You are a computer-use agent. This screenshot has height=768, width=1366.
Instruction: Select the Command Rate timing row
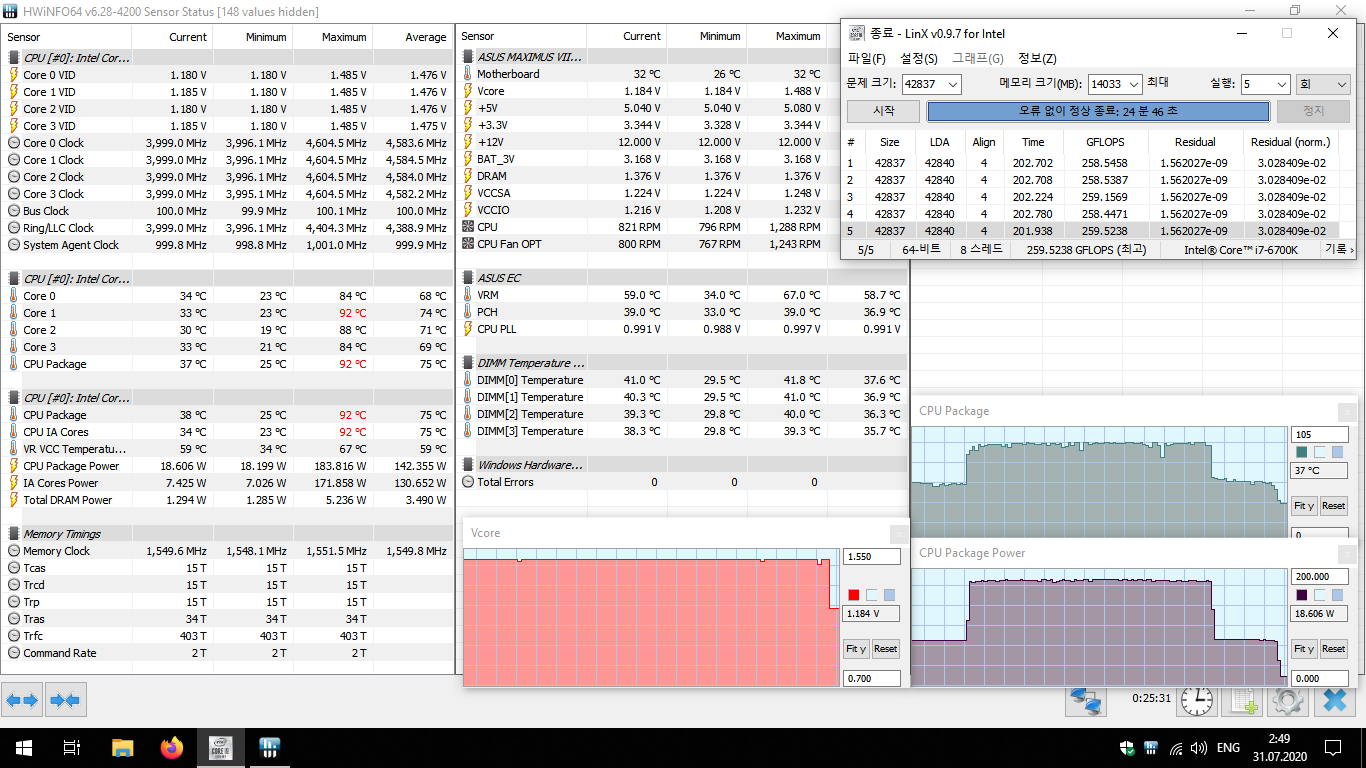pos(228,653)
